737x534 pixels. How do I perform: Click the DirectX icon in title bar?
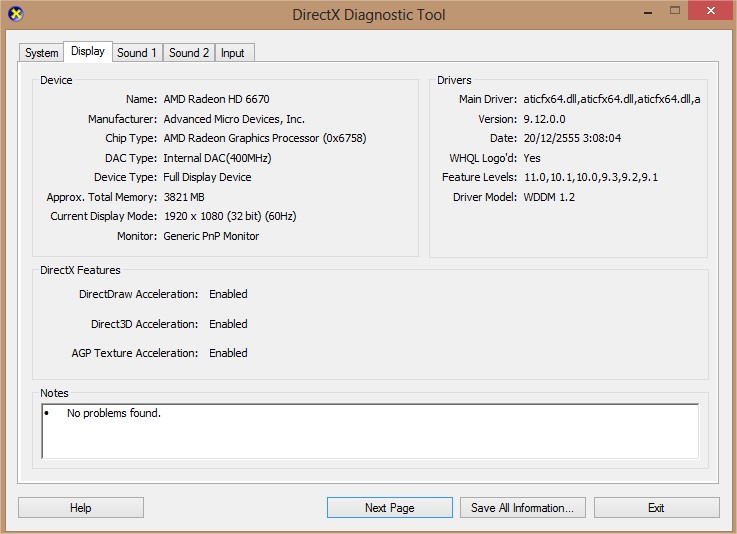(16, 14)
